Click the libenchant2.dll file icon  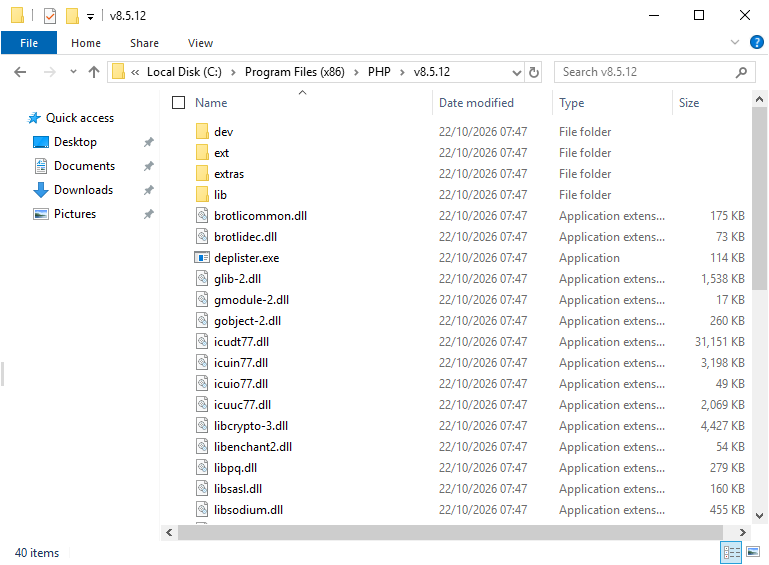click(202, 447)
